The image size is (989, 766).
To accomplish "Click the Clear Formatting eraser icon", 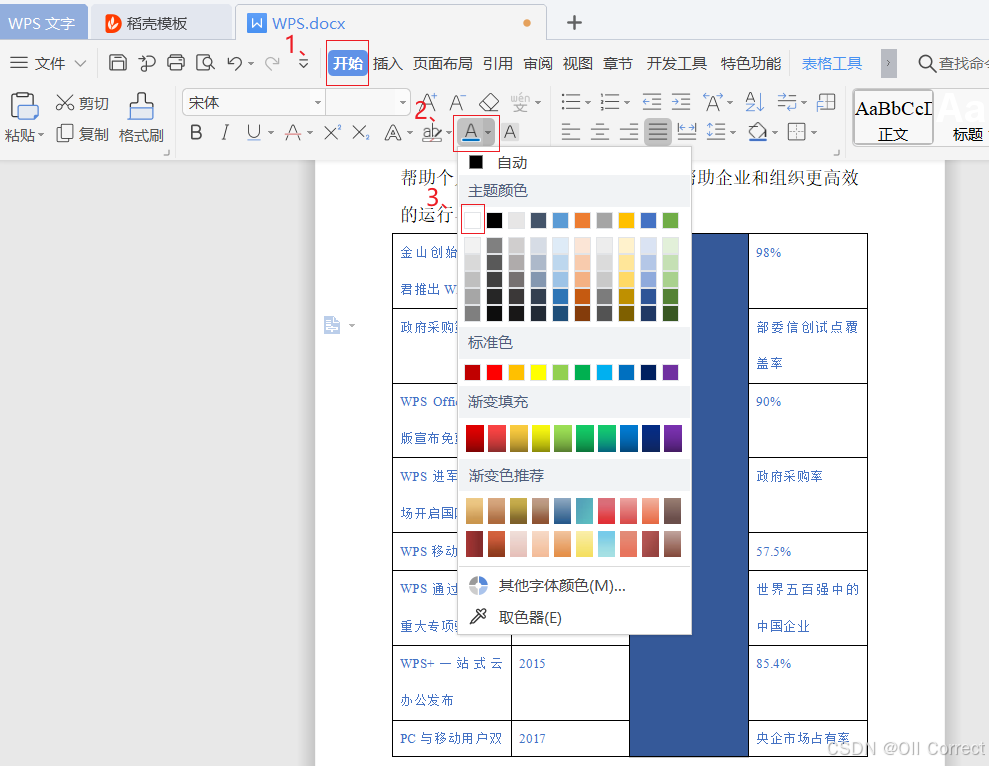I will click(x=489, y=102).
